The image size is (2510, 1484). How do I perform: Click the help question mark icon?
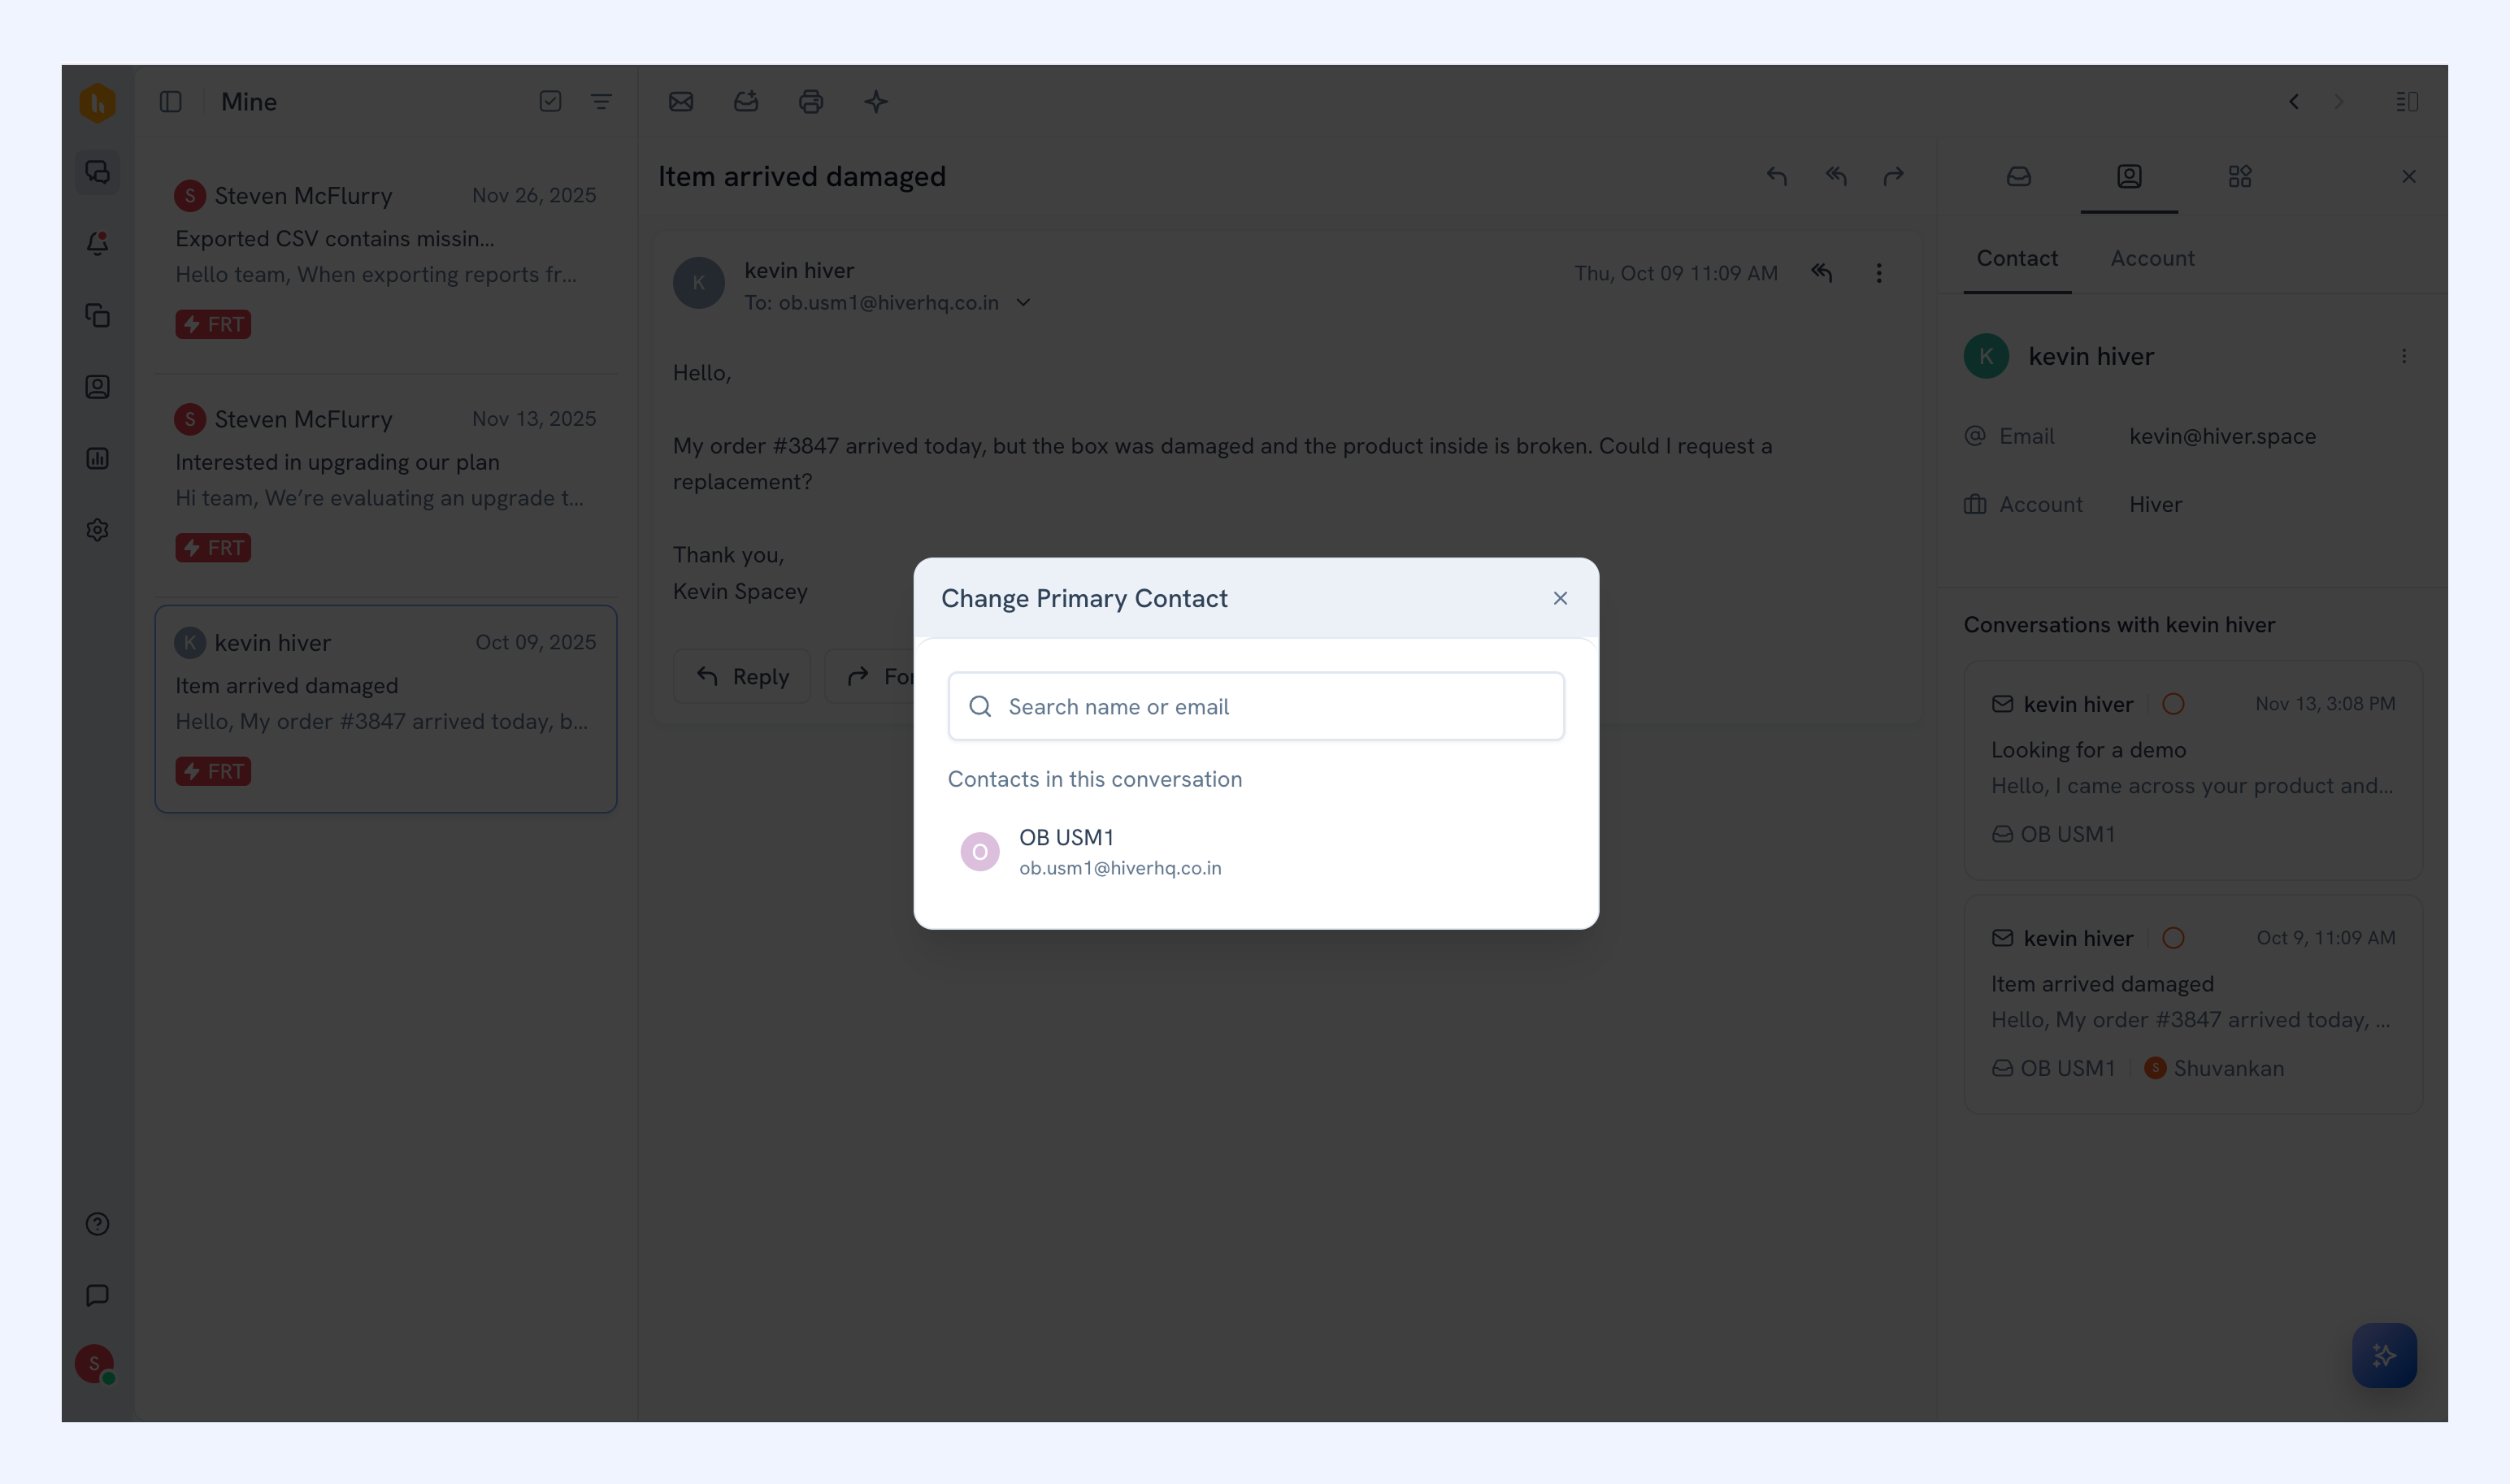coord(97,1224)
